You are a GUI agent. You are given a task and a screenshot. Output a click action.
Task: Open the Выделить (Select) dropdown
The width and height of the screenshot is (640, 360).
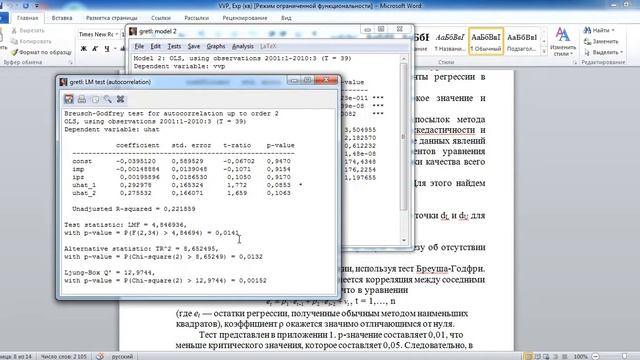(x=603, y=52)
